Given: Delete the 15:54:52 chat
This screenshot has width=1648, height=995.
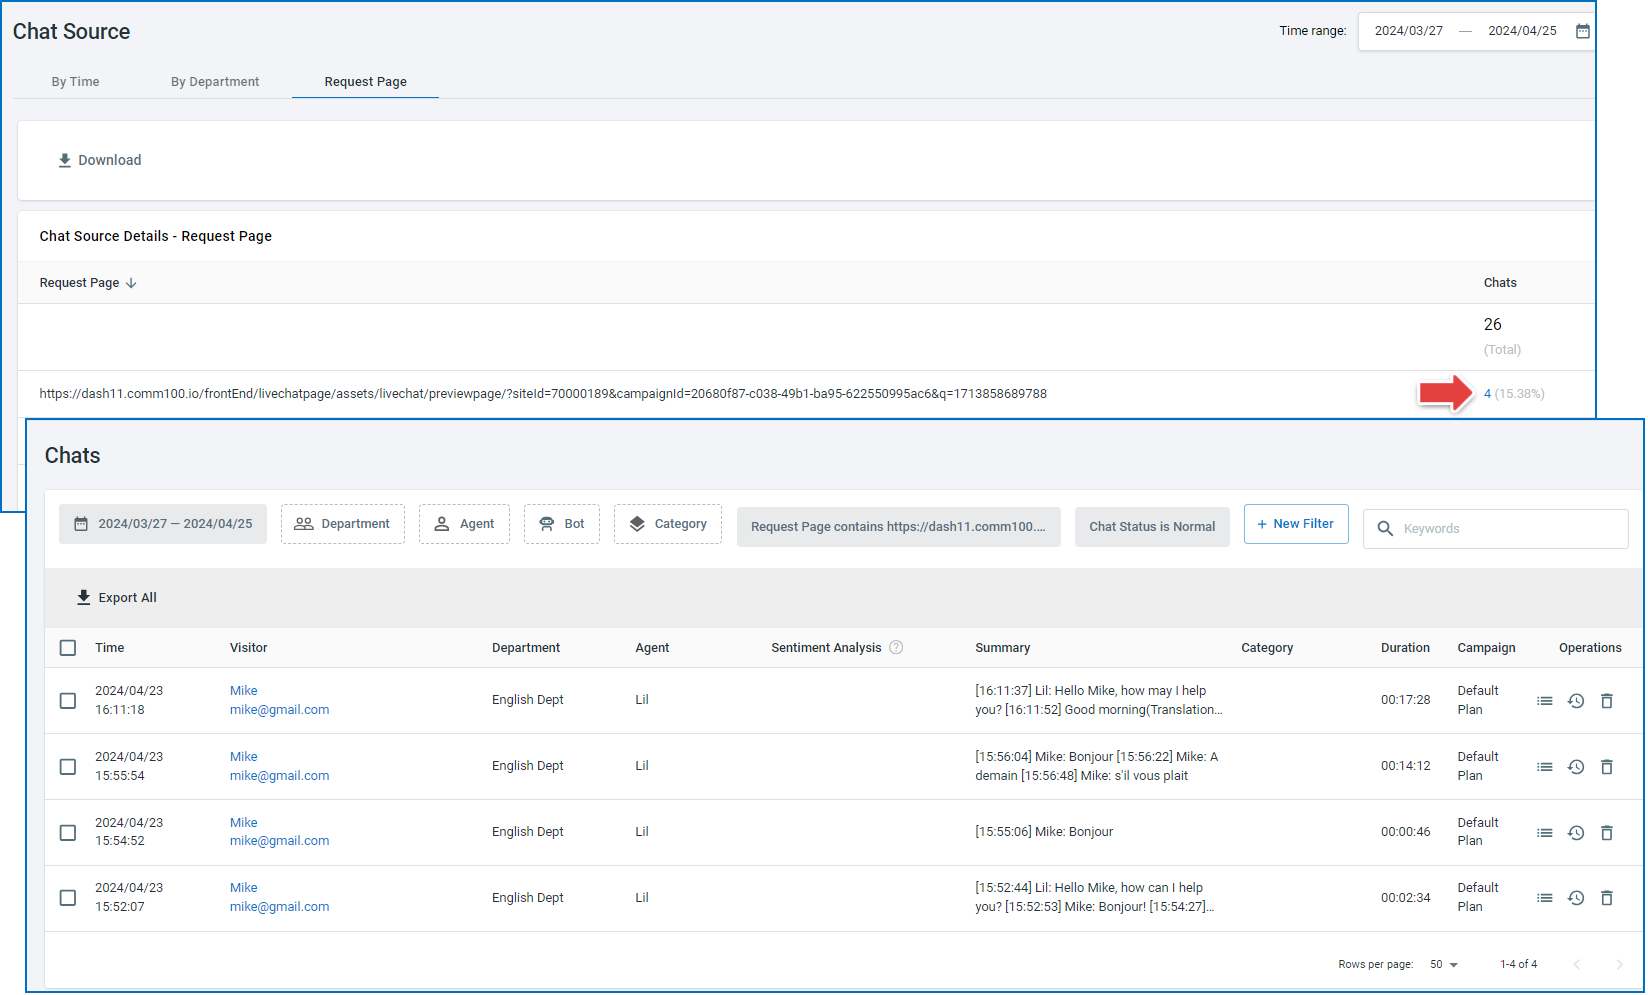Looking at the screenshot, I should click(1607, 833).
